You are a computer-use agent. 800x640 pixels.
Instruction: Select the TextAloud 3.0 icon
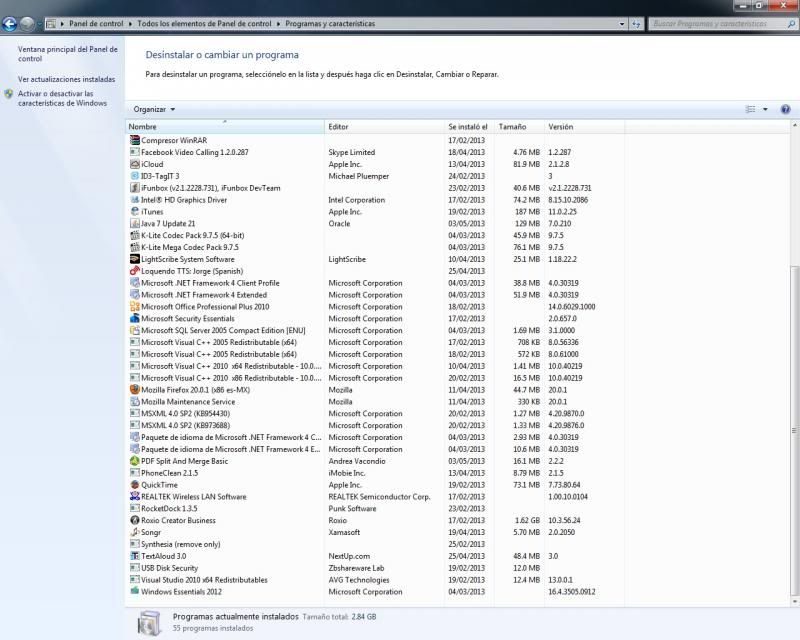[x=135, y=556]
